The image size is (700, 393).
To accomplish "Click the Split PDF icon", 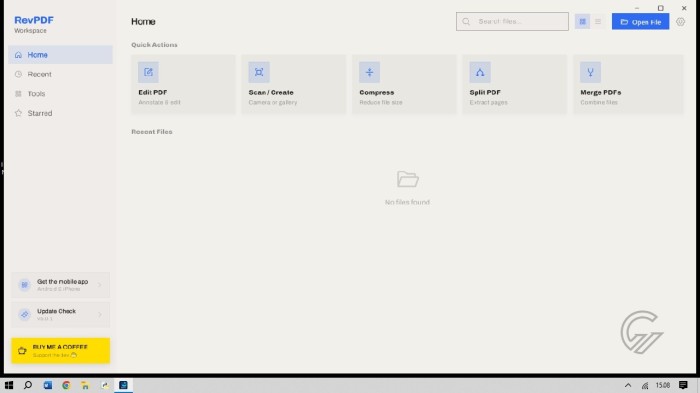I will click(x=480, y=72).
